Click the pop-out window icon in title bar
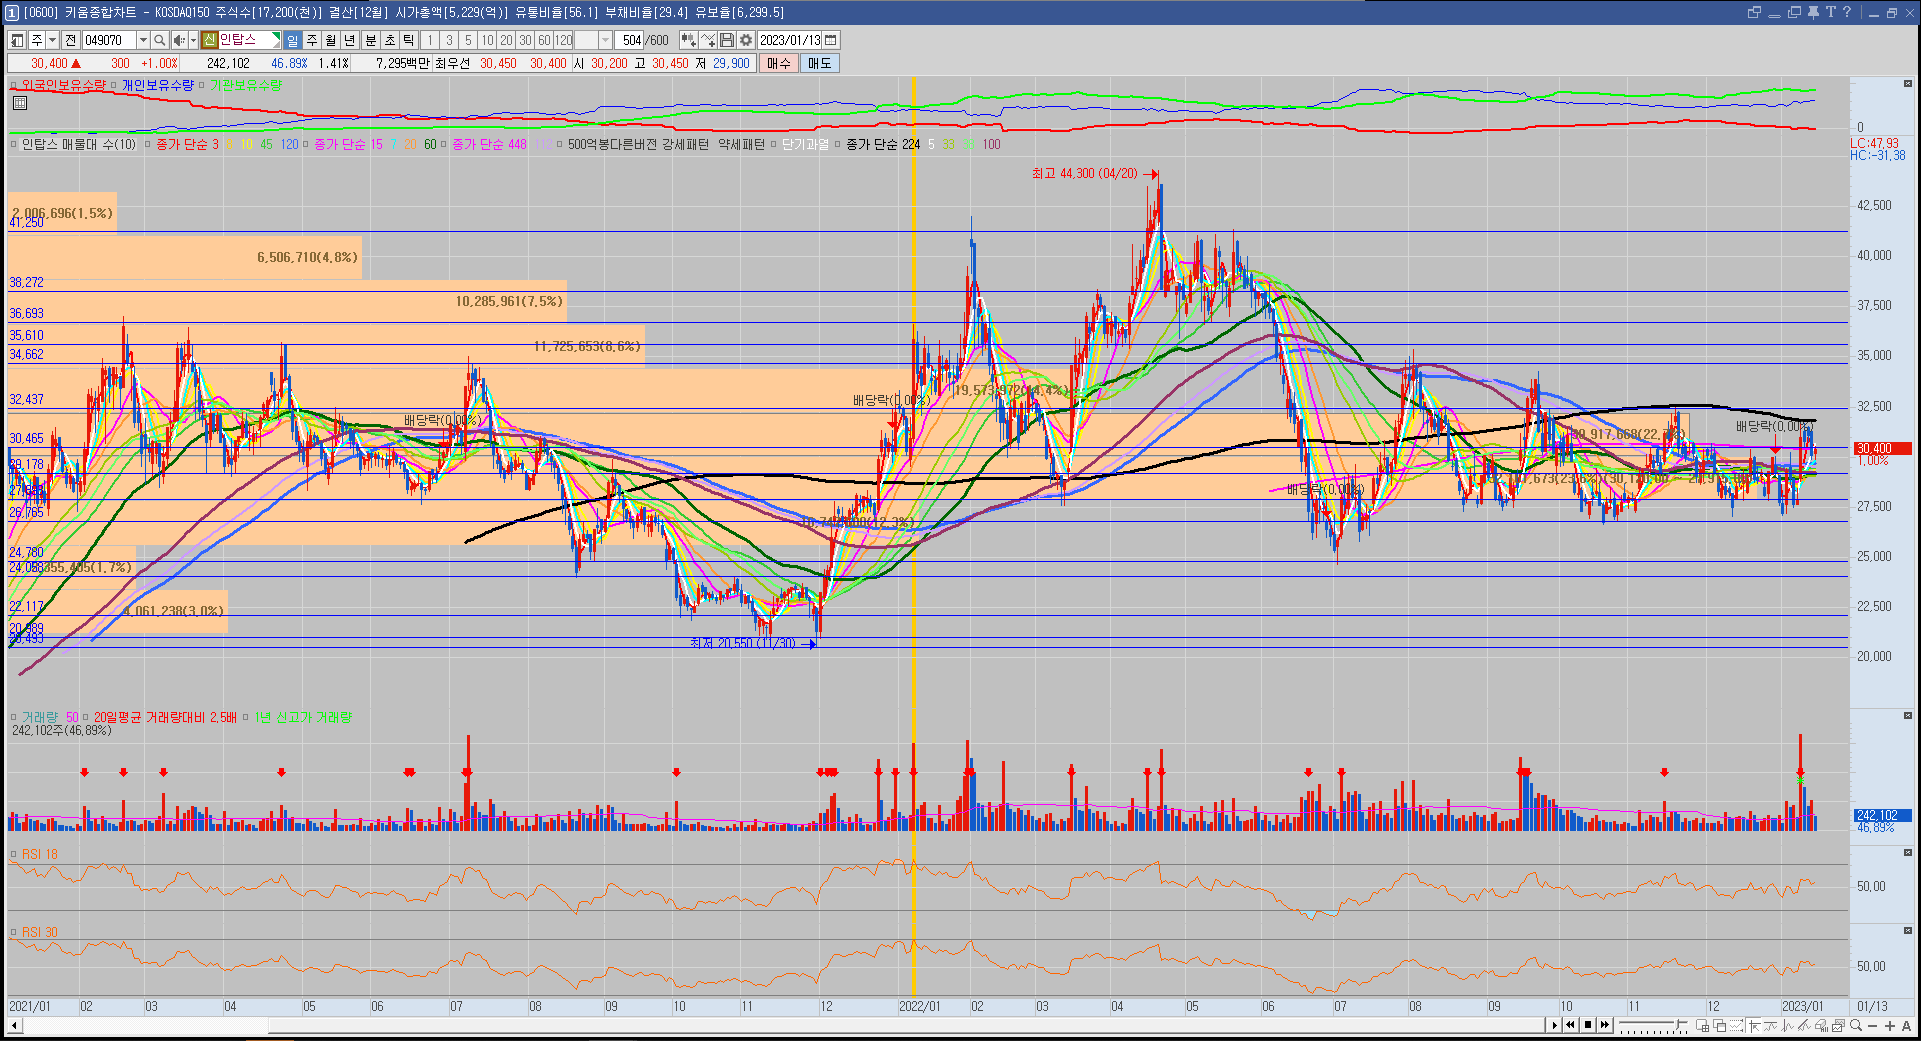The image size is (1921, 1041). 1754,12
